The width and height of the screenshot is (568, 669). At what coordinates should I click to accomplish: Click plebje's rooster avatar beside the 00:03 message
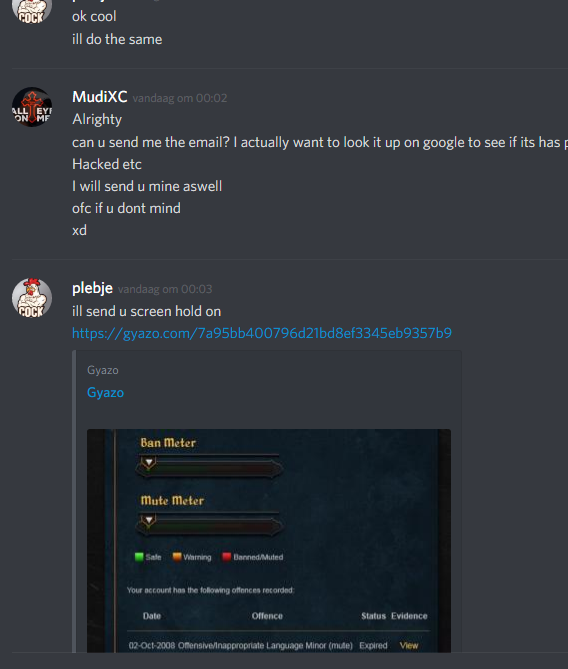(x=32, y=298)
